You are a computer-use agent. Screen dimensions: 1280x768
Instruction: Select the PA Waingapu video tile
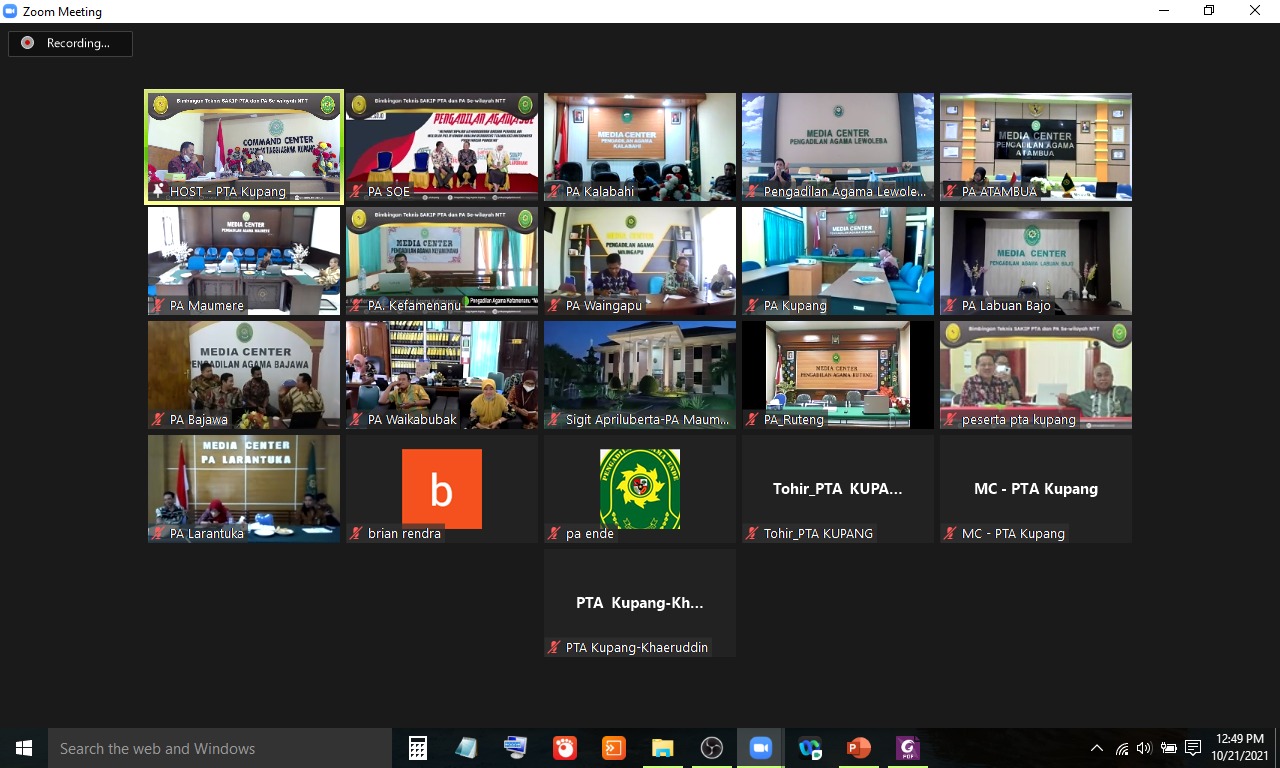pyautogui.click(x=640, y=261)
